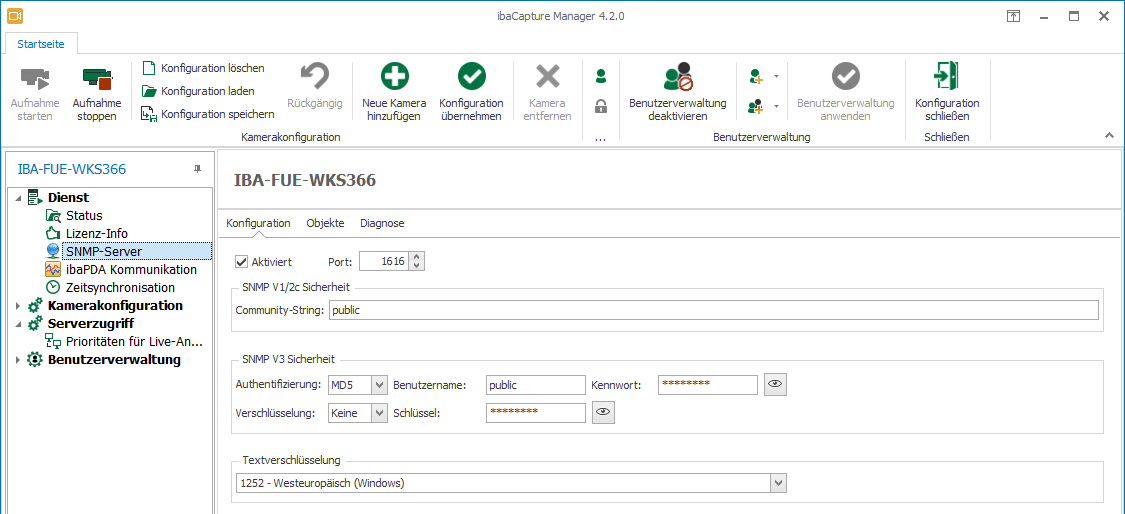Image resolution: width=1125 pixels, height=514 pixels.
Task: Select ibaPDA Kommunikation tree item
Action: tap(131, 269)
